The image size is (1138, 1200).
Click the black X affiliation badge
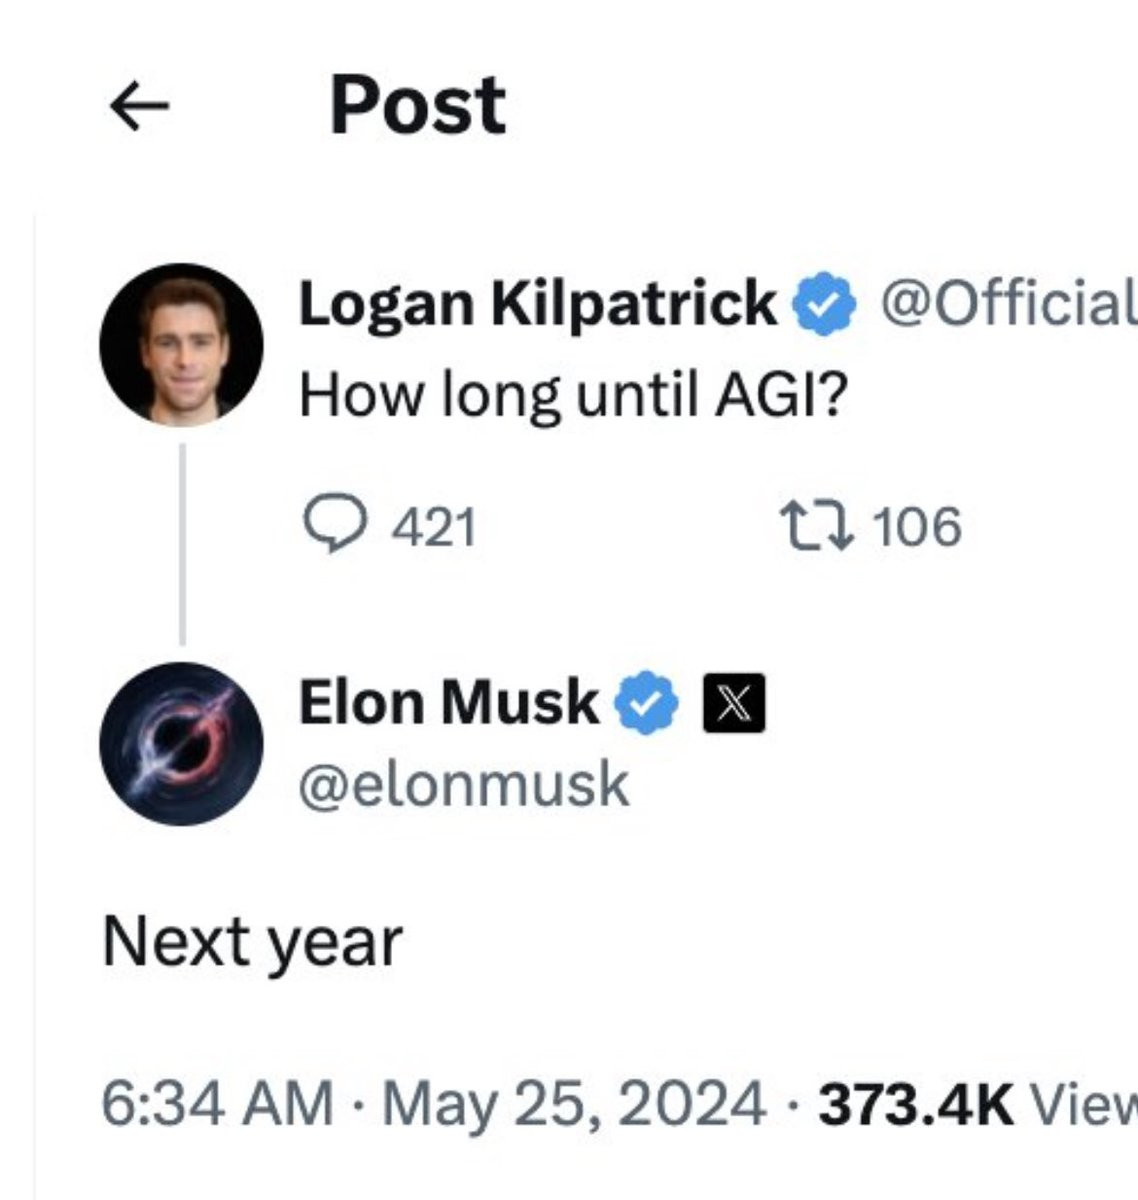pos(735,704)
